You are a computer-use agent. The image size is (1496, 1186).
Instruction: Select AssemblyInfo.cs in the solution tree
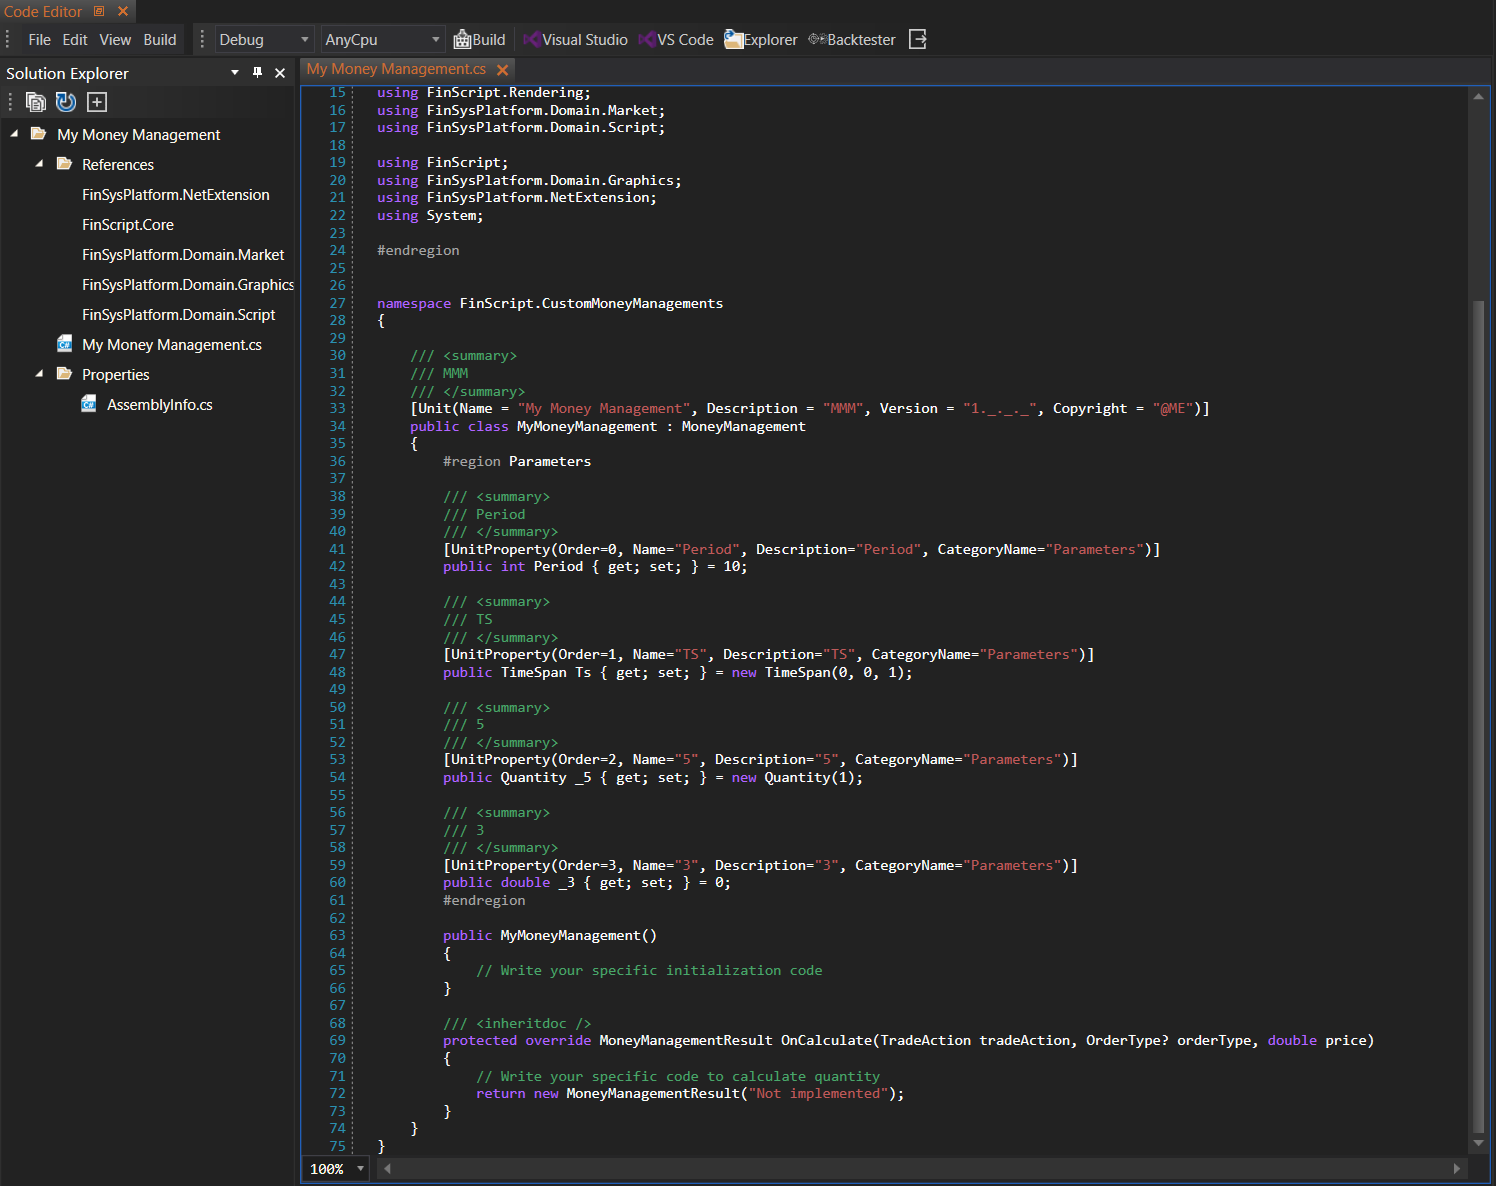159,405
